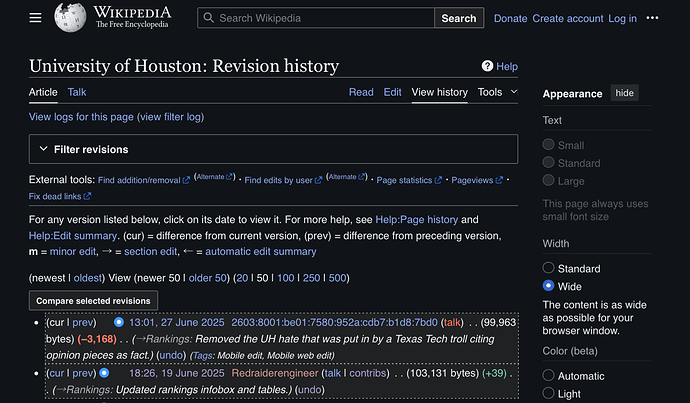Show the older 50 revisions
Image resolution: width=690 pixels, height=403 pixels.
click(x=207, y=278)
